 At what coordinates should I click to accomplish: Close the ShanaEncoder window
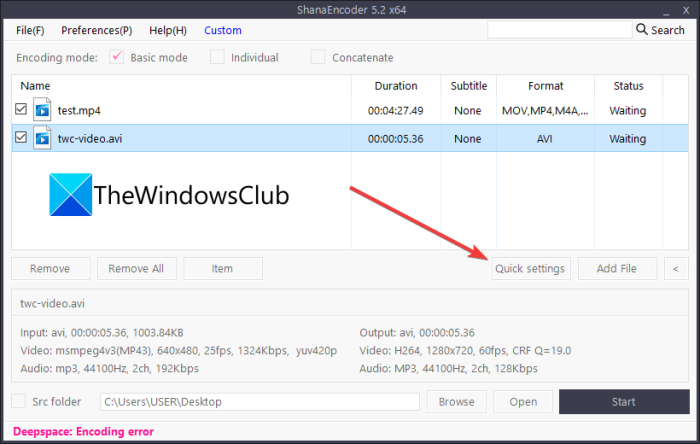[686, 10]
